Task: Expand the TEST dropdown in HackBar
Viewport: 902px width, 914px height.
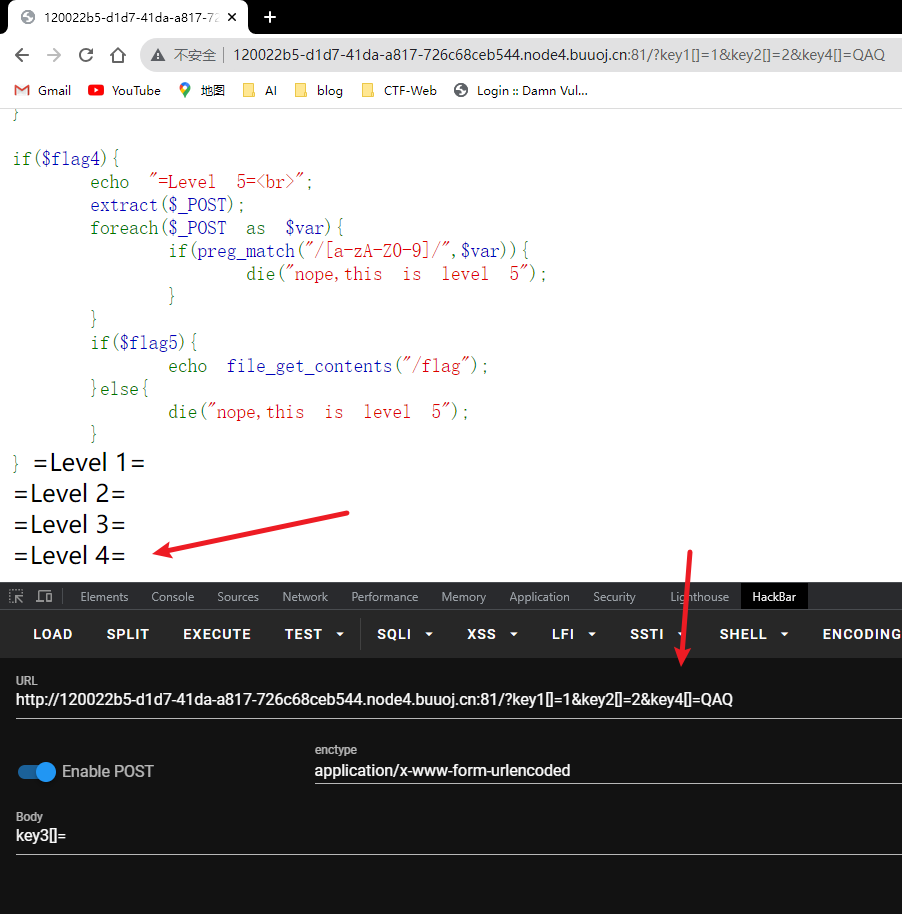Action: 314,634
